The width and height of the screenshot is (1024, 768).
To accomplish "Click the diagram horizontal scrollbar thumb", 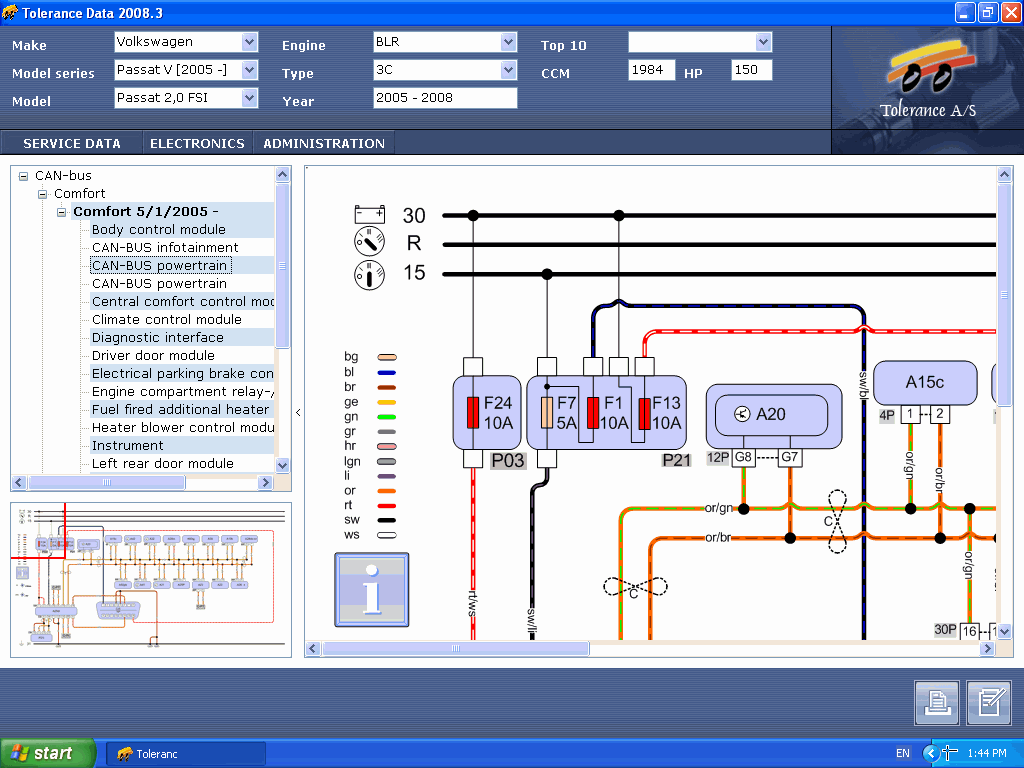I will coord(456,648).
